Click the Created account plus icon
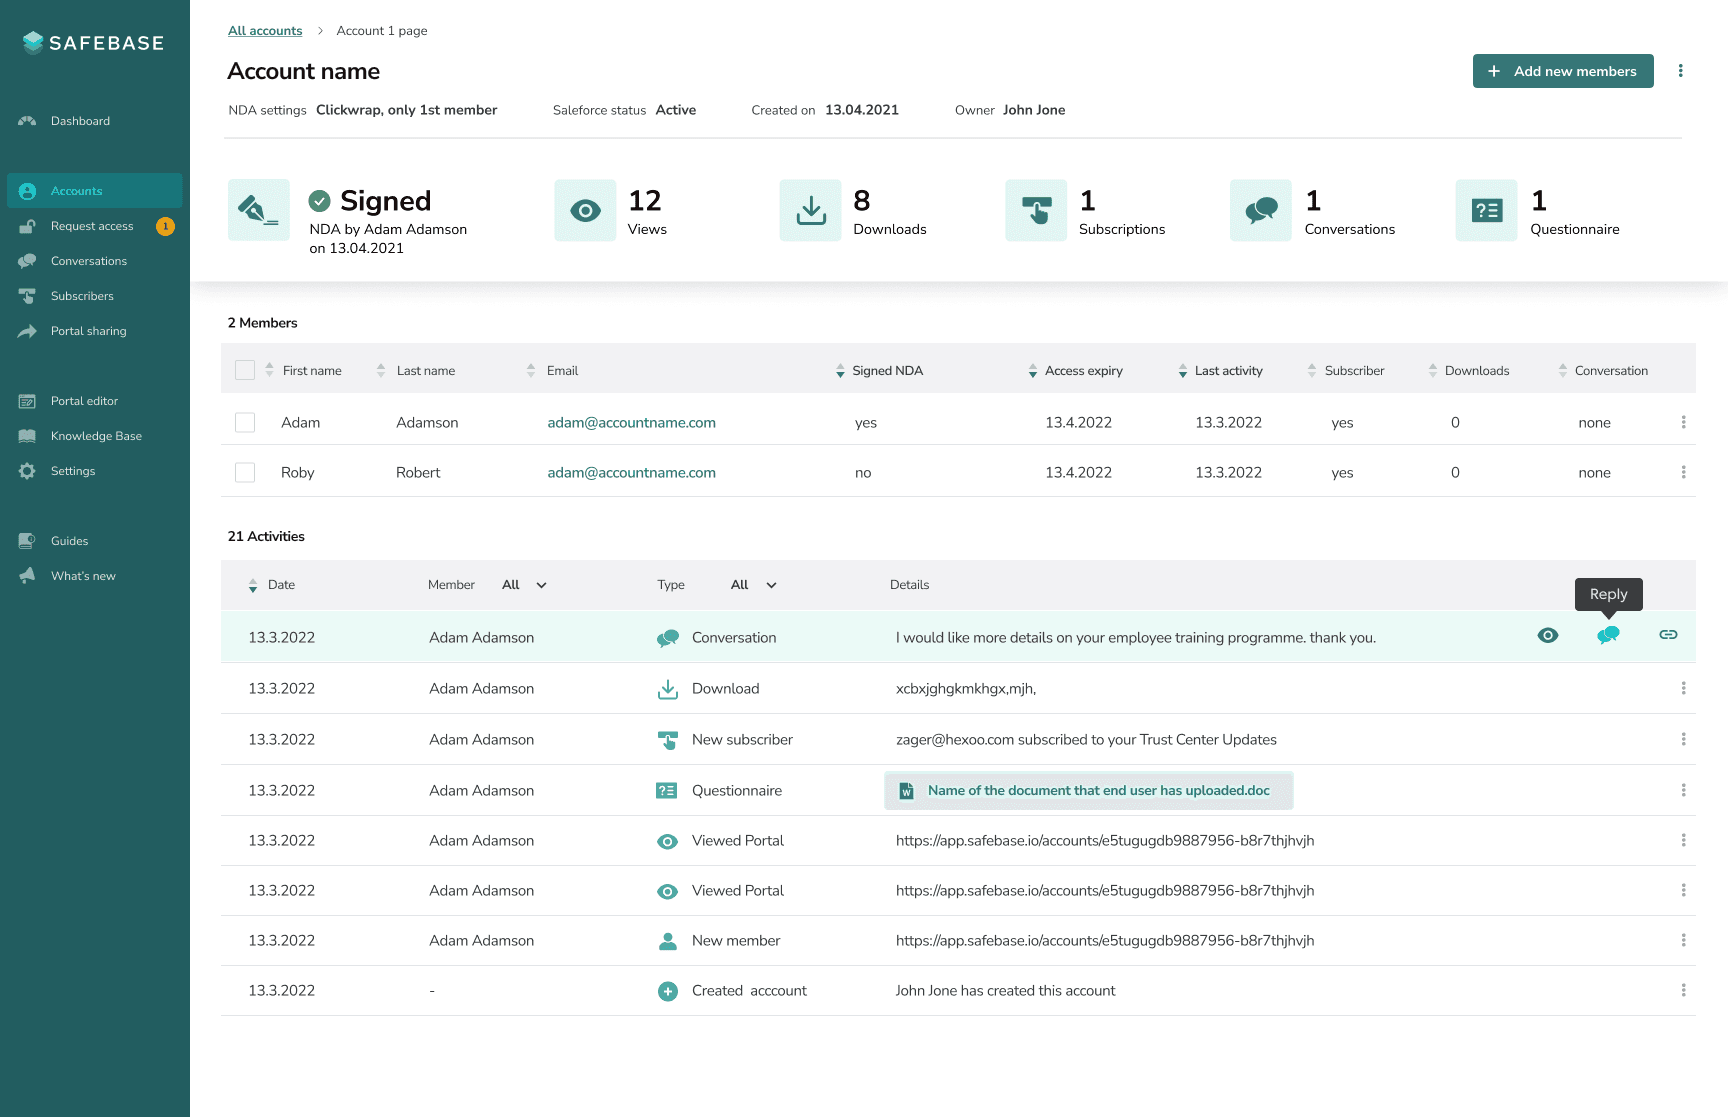Viewport: 1728px width, 1117px height. (x=667, y=991)
